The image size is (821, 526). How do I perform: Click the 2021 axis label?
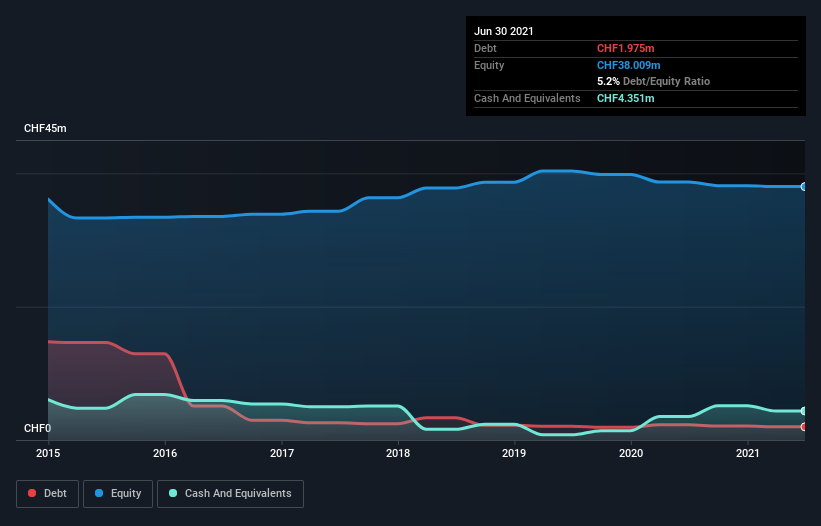[x=748, y=453]
